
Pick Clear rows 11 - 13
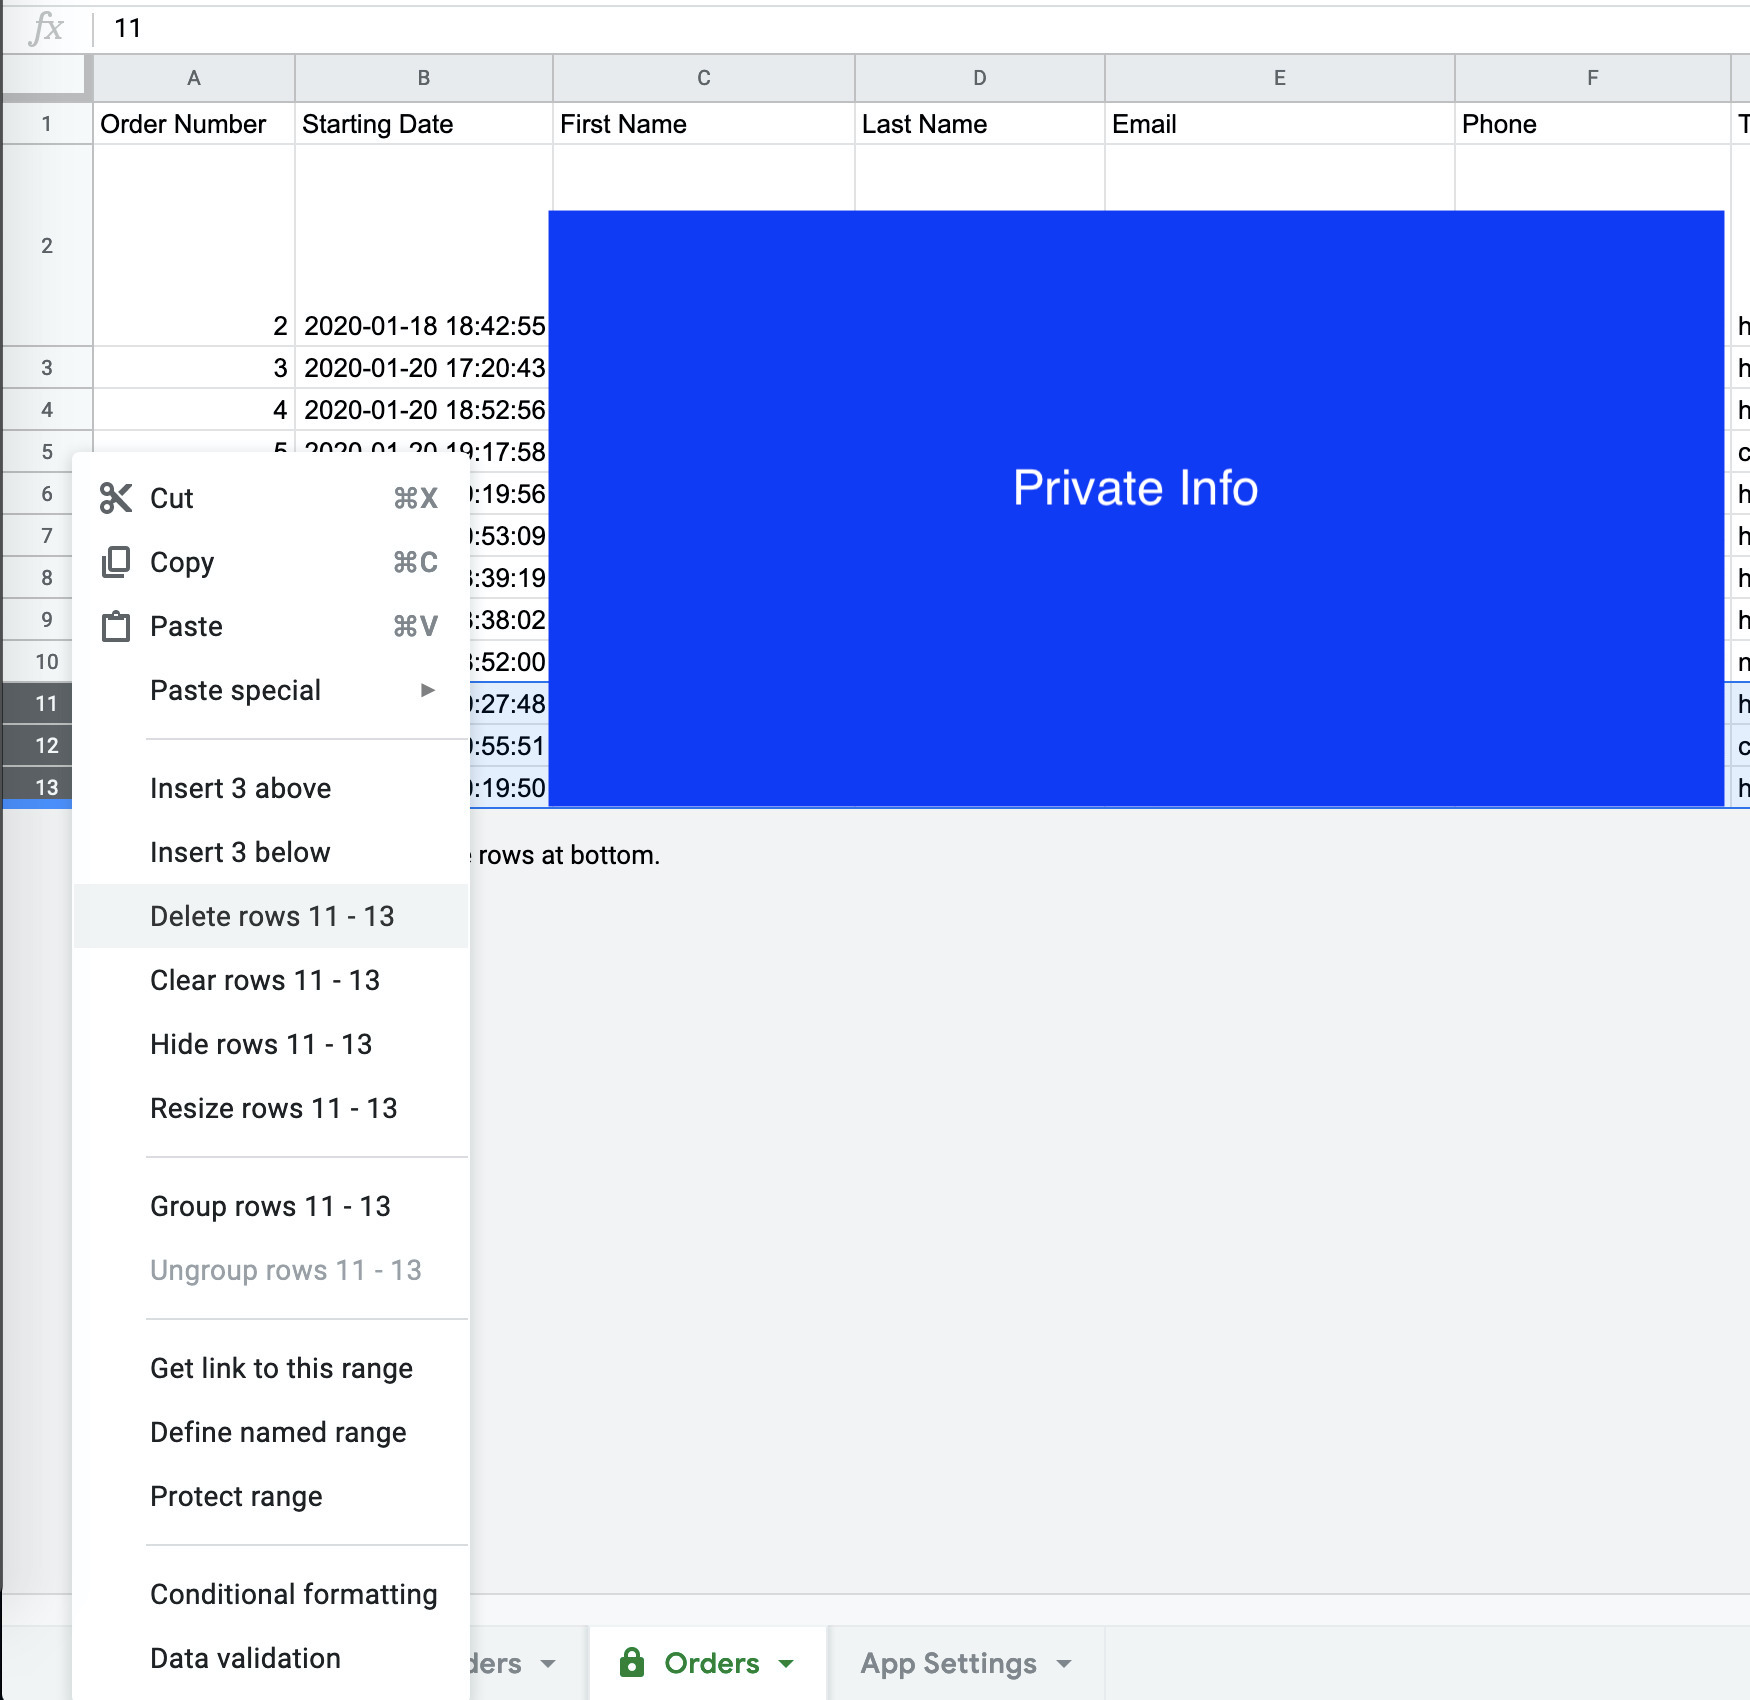(265, 980)
